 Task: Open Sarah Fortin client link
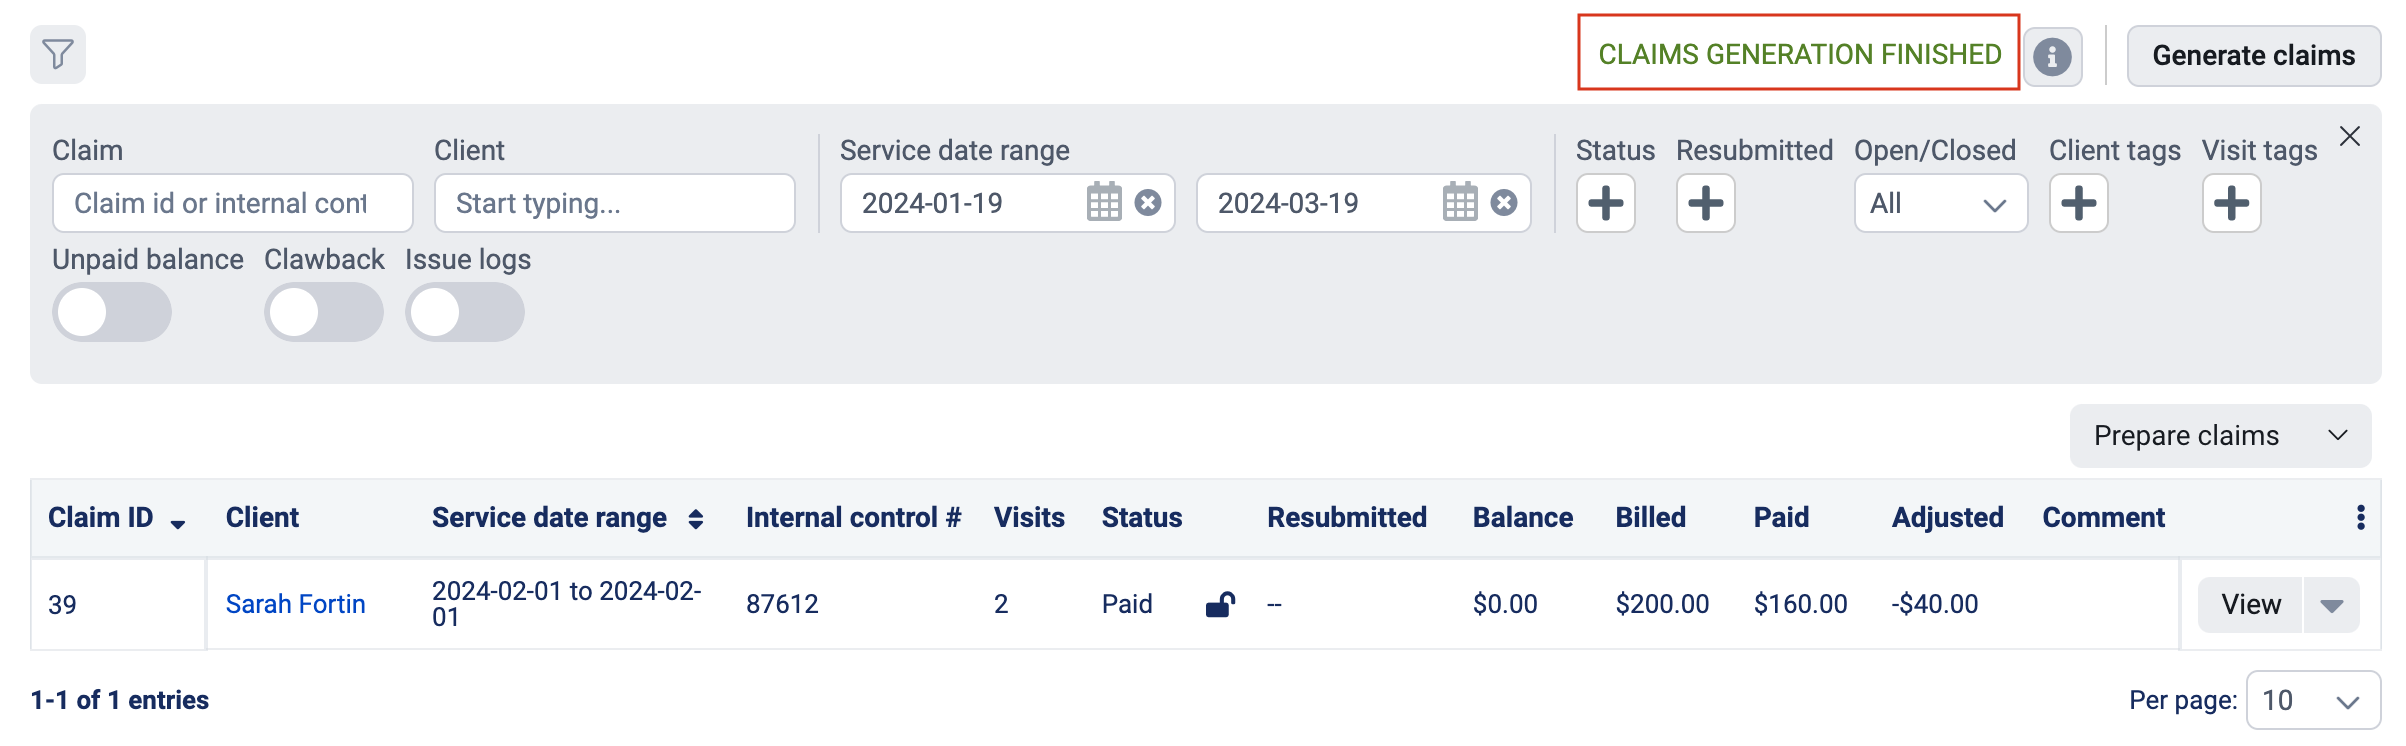coord(296,604)
